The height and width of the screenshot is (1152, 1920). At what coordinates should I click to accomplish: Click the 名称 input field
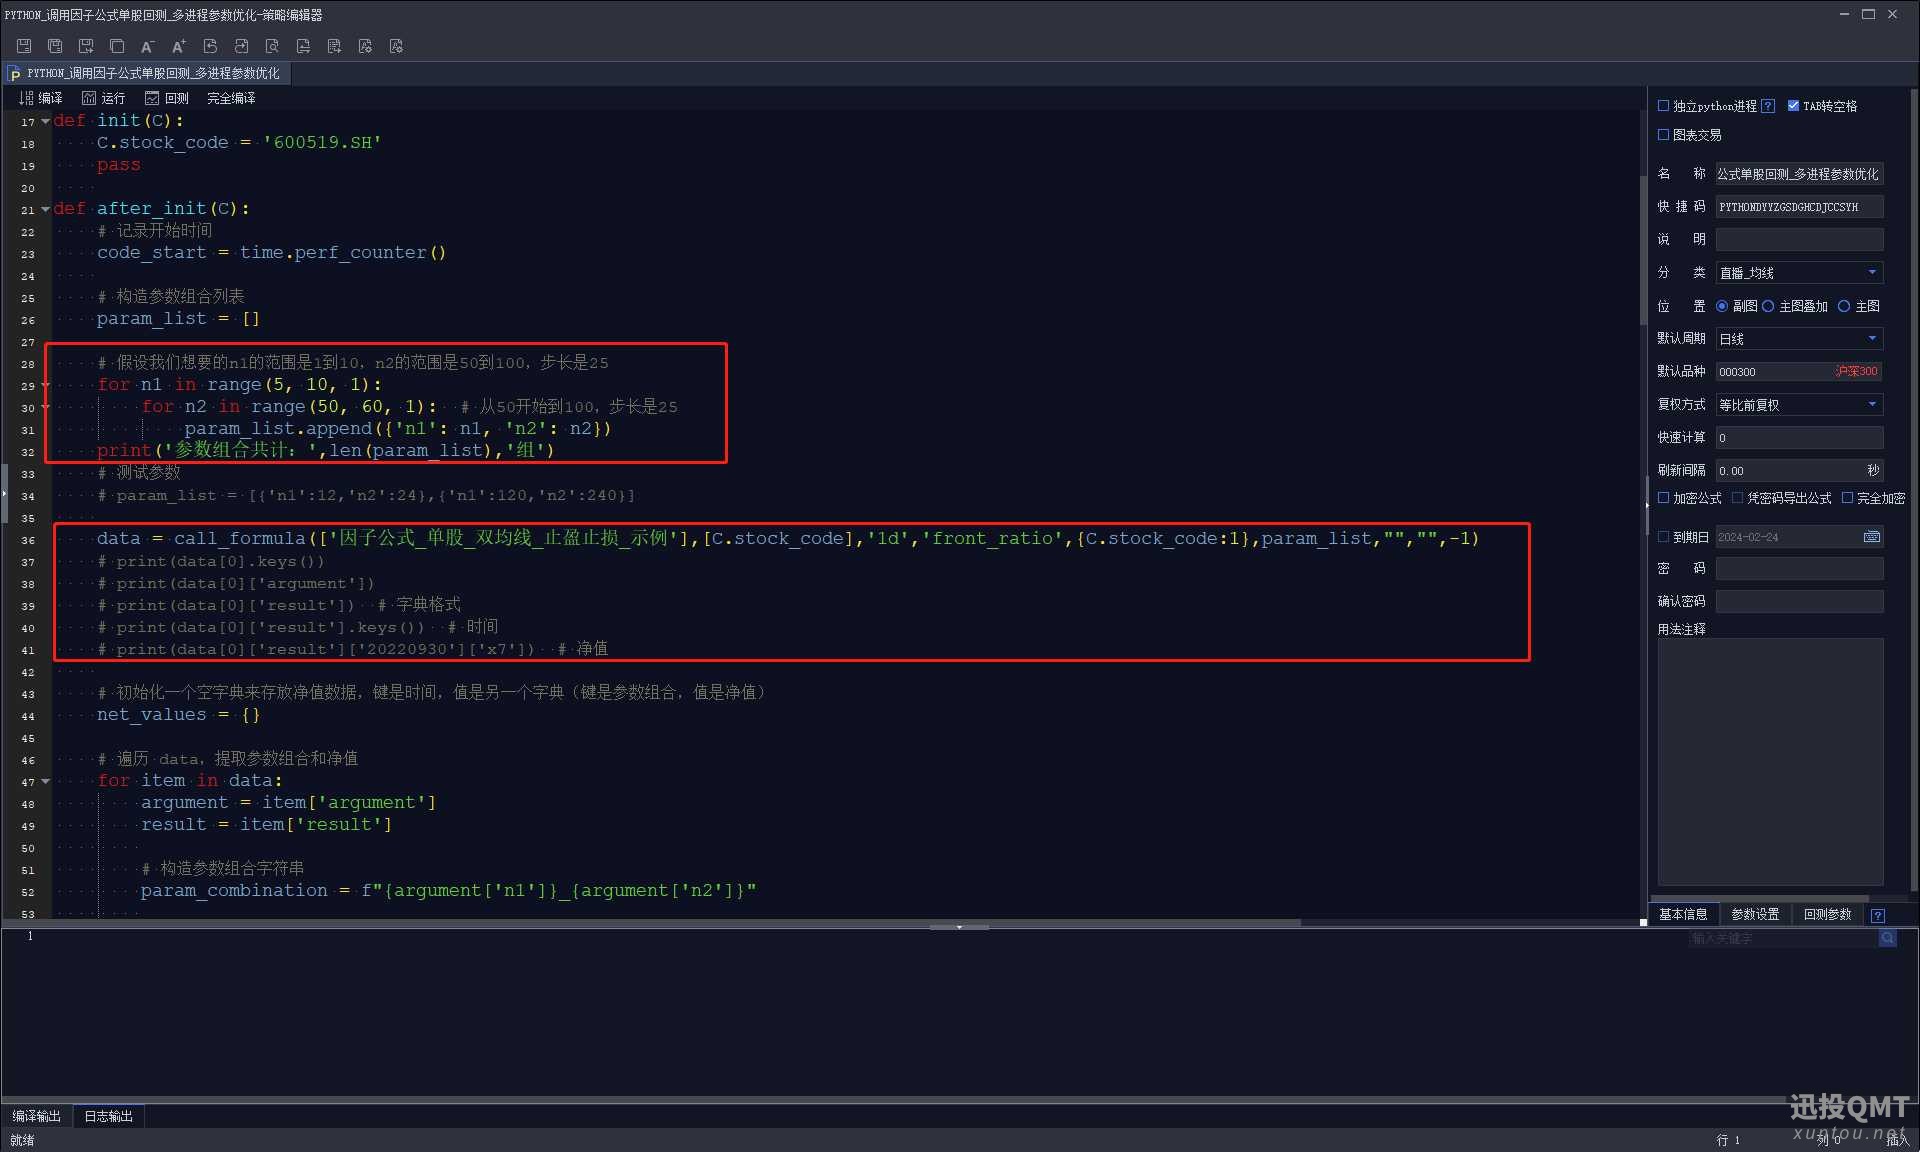click(1799, 174)
